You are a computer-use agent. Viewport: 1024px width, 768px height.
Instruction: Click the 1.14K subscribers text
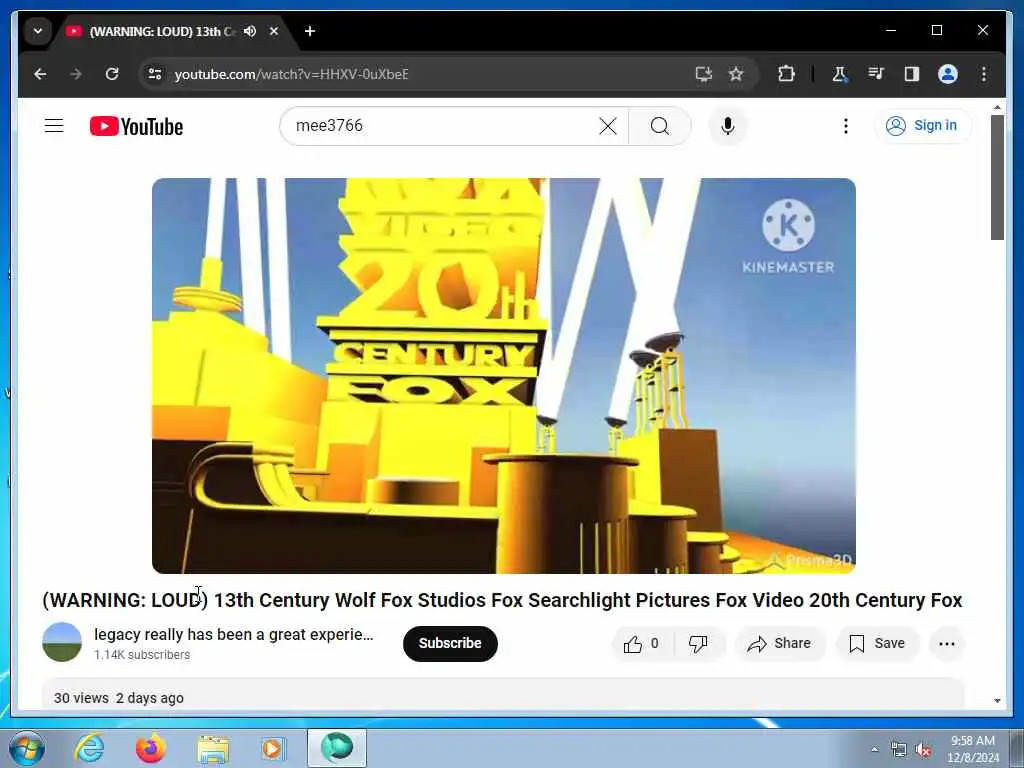tap(142, 654)
